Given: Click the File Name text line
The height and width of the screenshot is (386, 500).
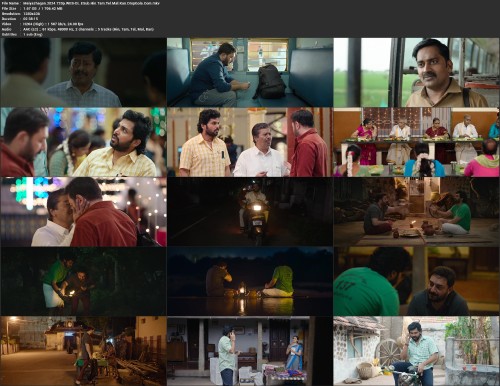Looking at the screenshot, I should tap(81, 3).
